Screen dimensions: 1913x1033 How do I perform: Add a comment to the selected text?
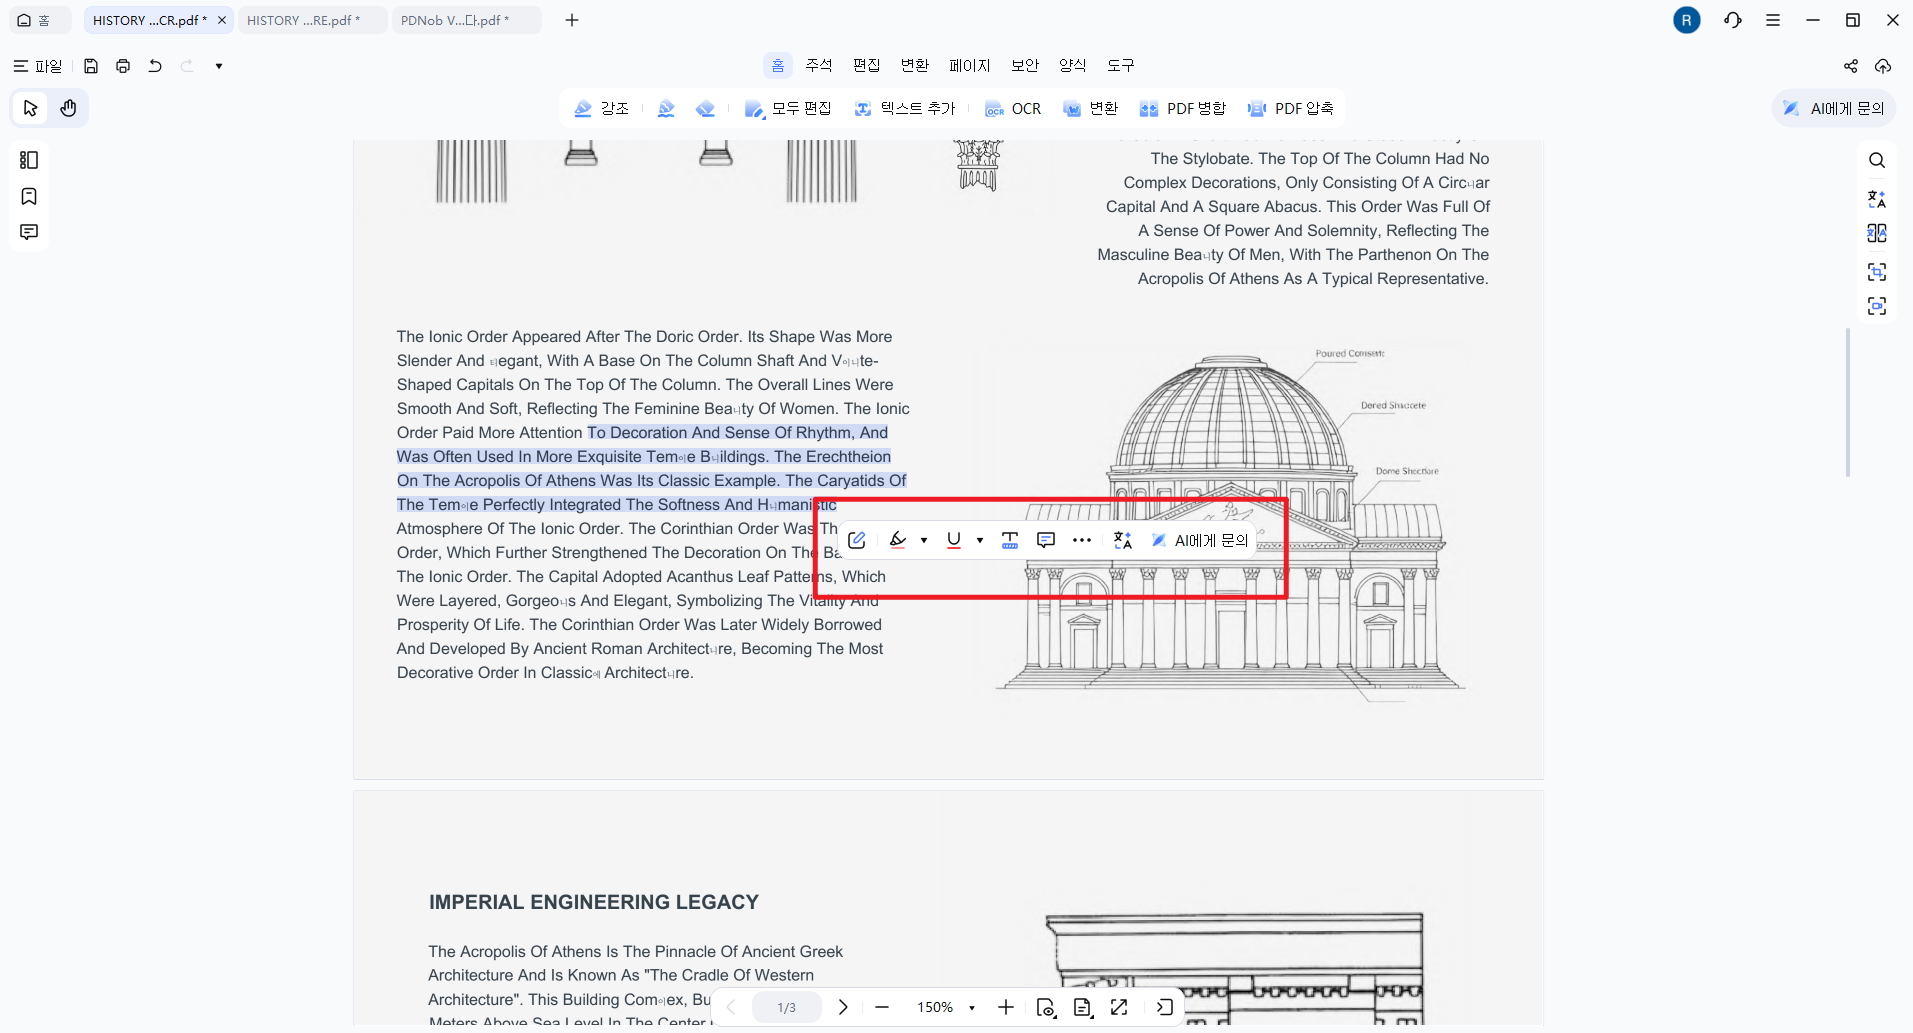click(1046, 540)
